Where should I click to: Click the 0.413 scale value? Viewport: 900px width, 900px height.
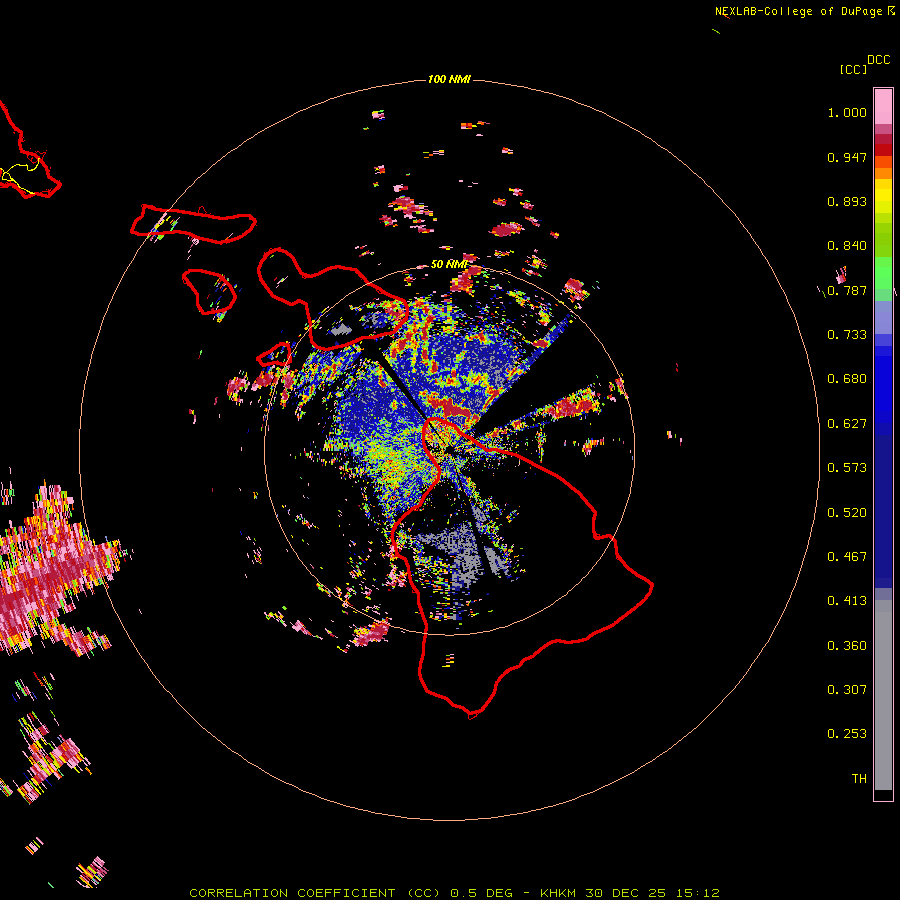pos(847,601)
